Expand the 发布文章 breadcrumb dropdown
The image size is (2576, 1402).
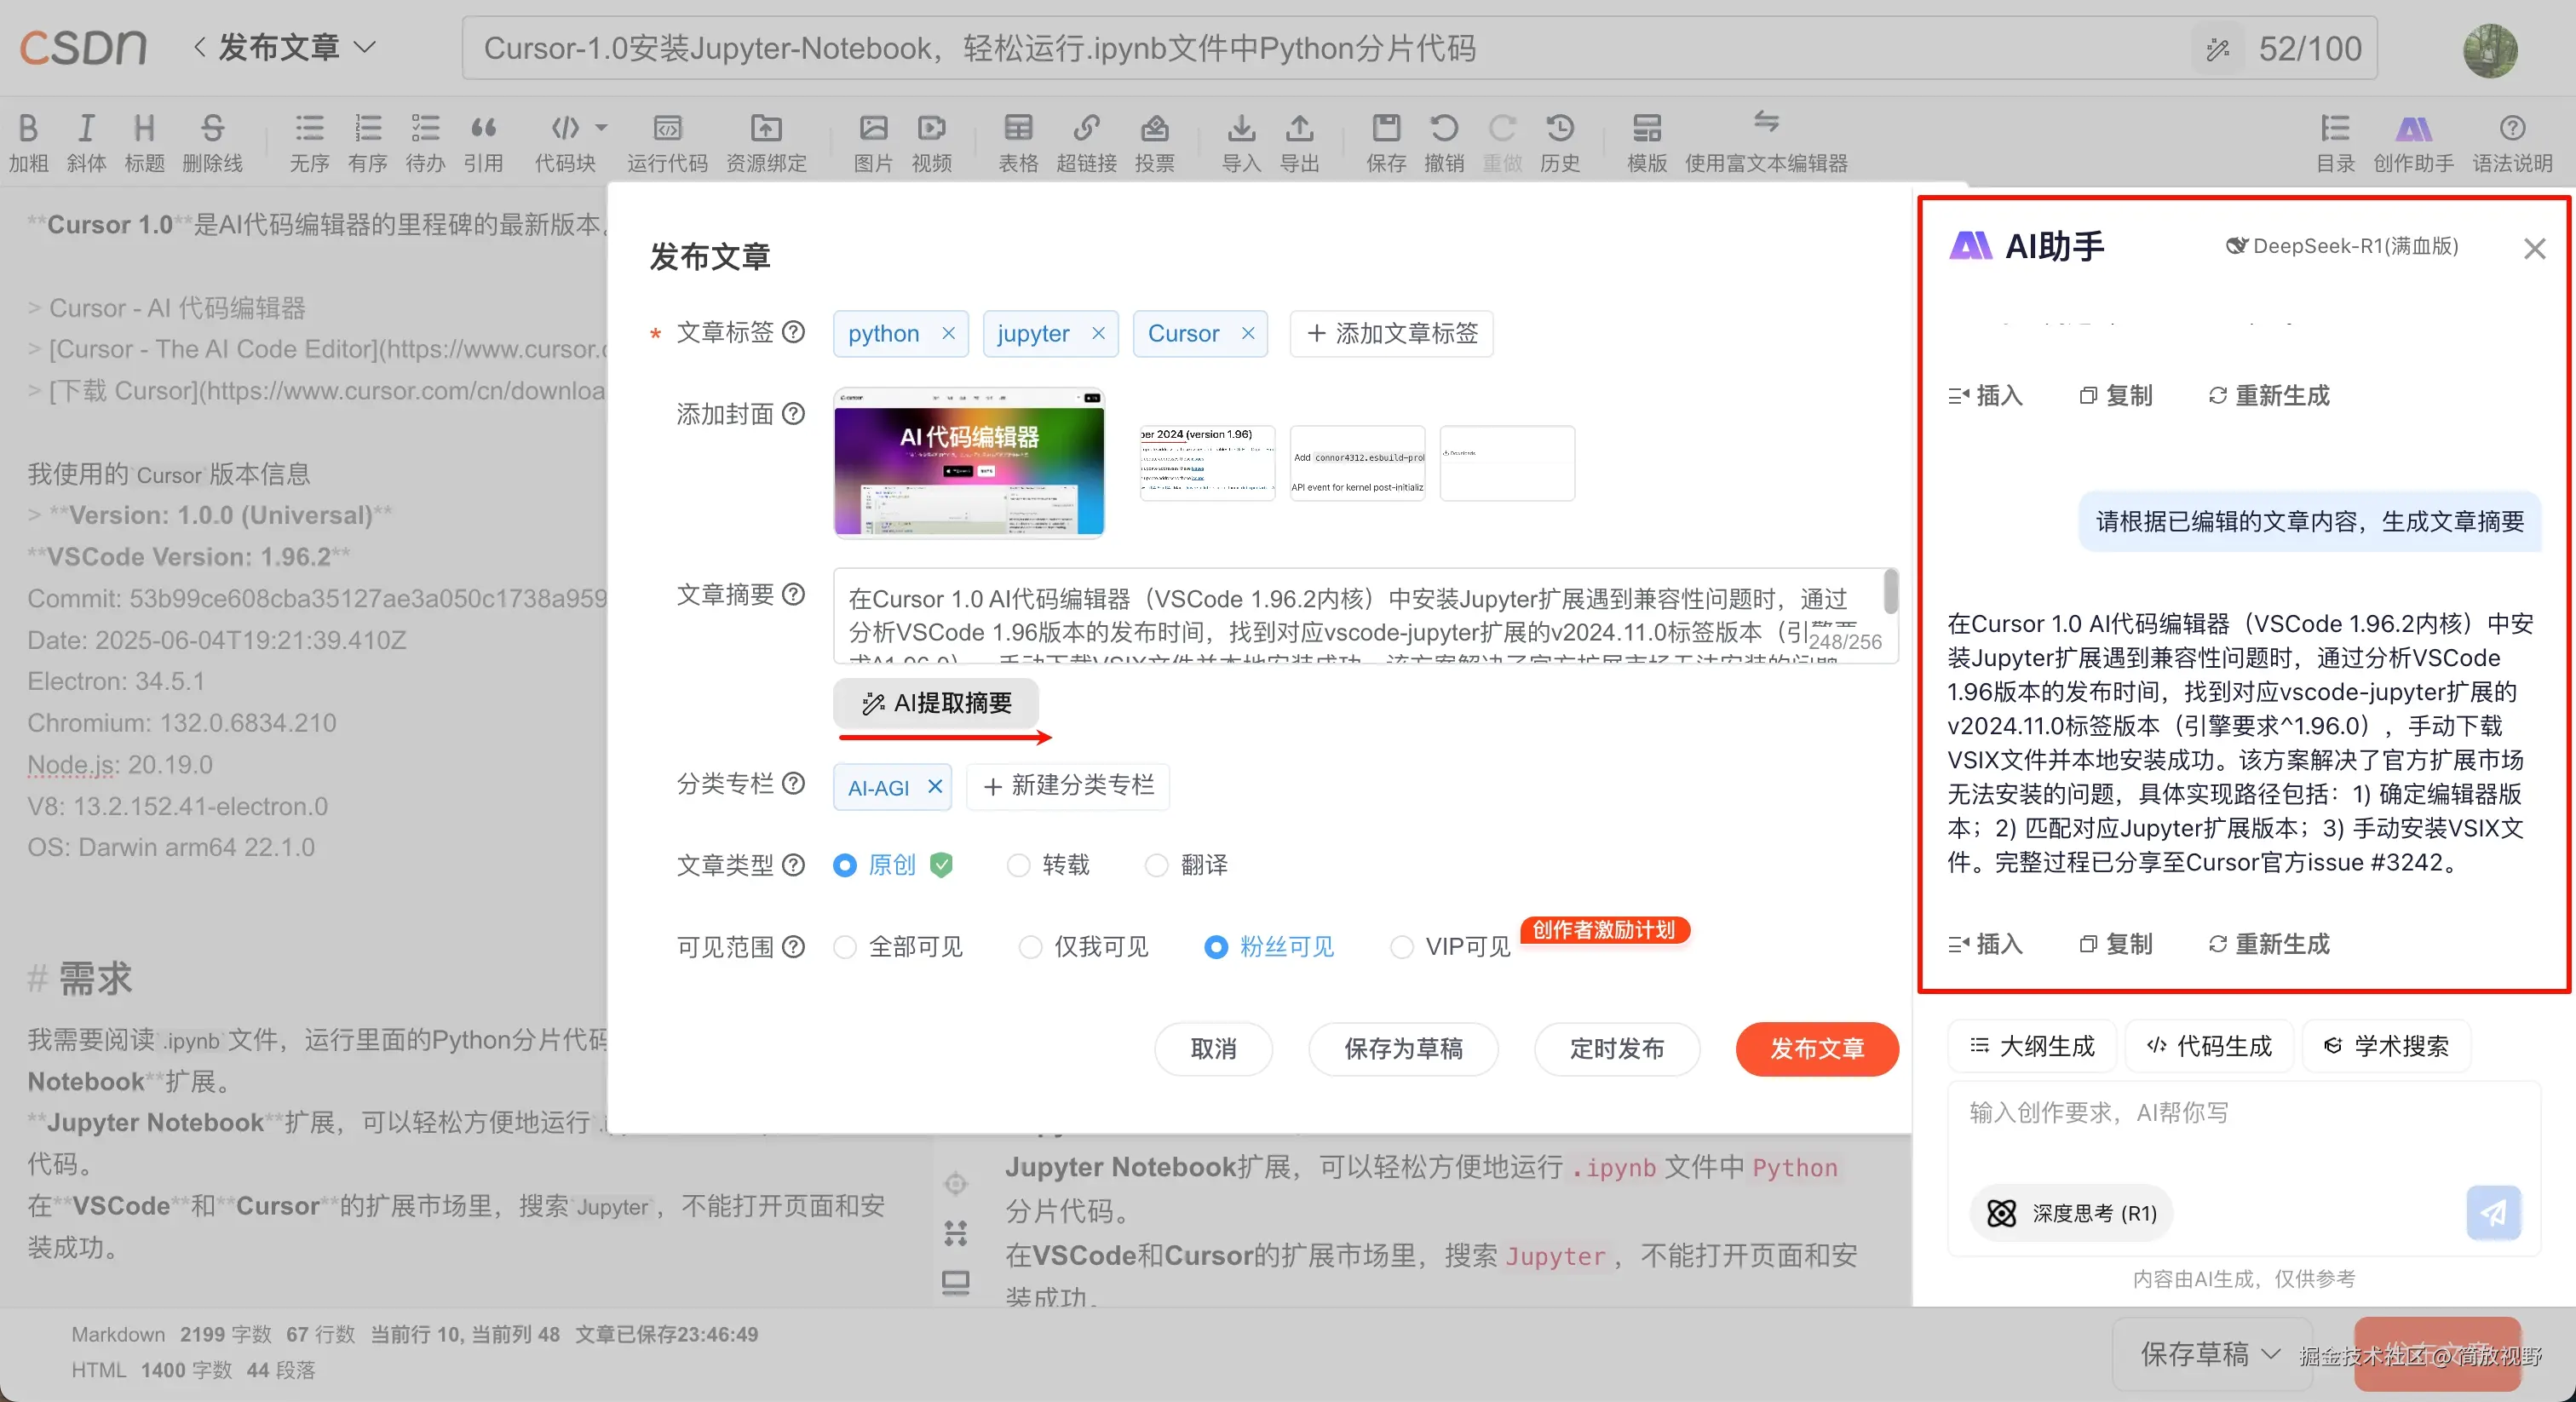(367, 47)
